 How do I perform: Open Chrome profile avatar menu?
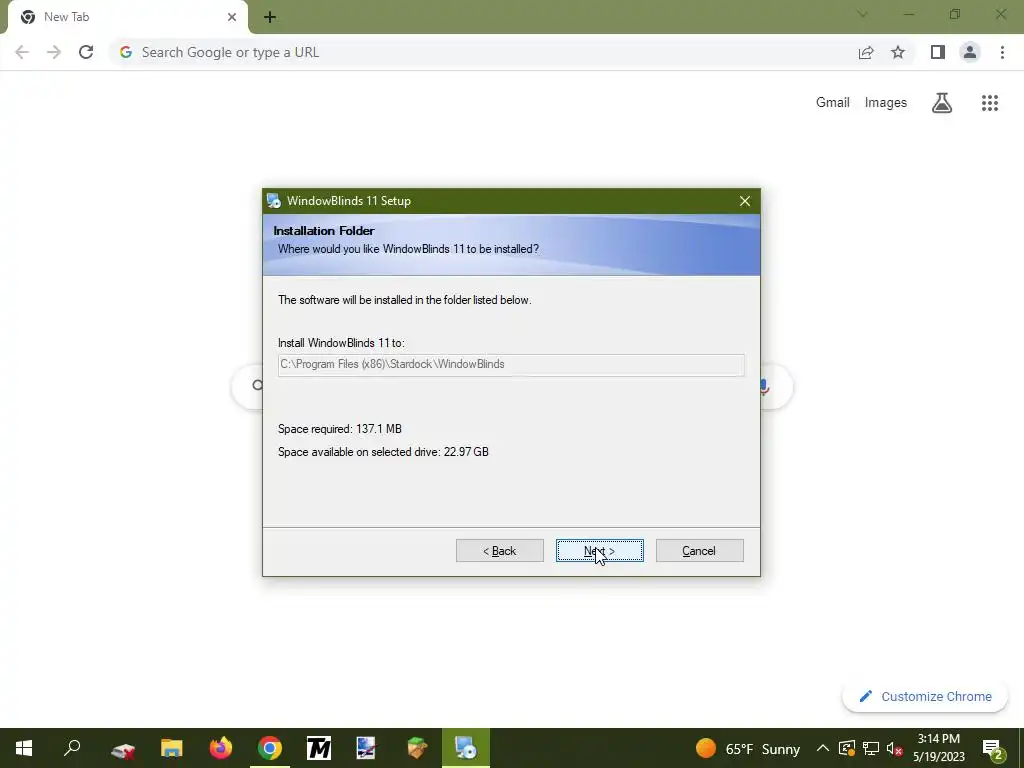click(x=970, y=52)
